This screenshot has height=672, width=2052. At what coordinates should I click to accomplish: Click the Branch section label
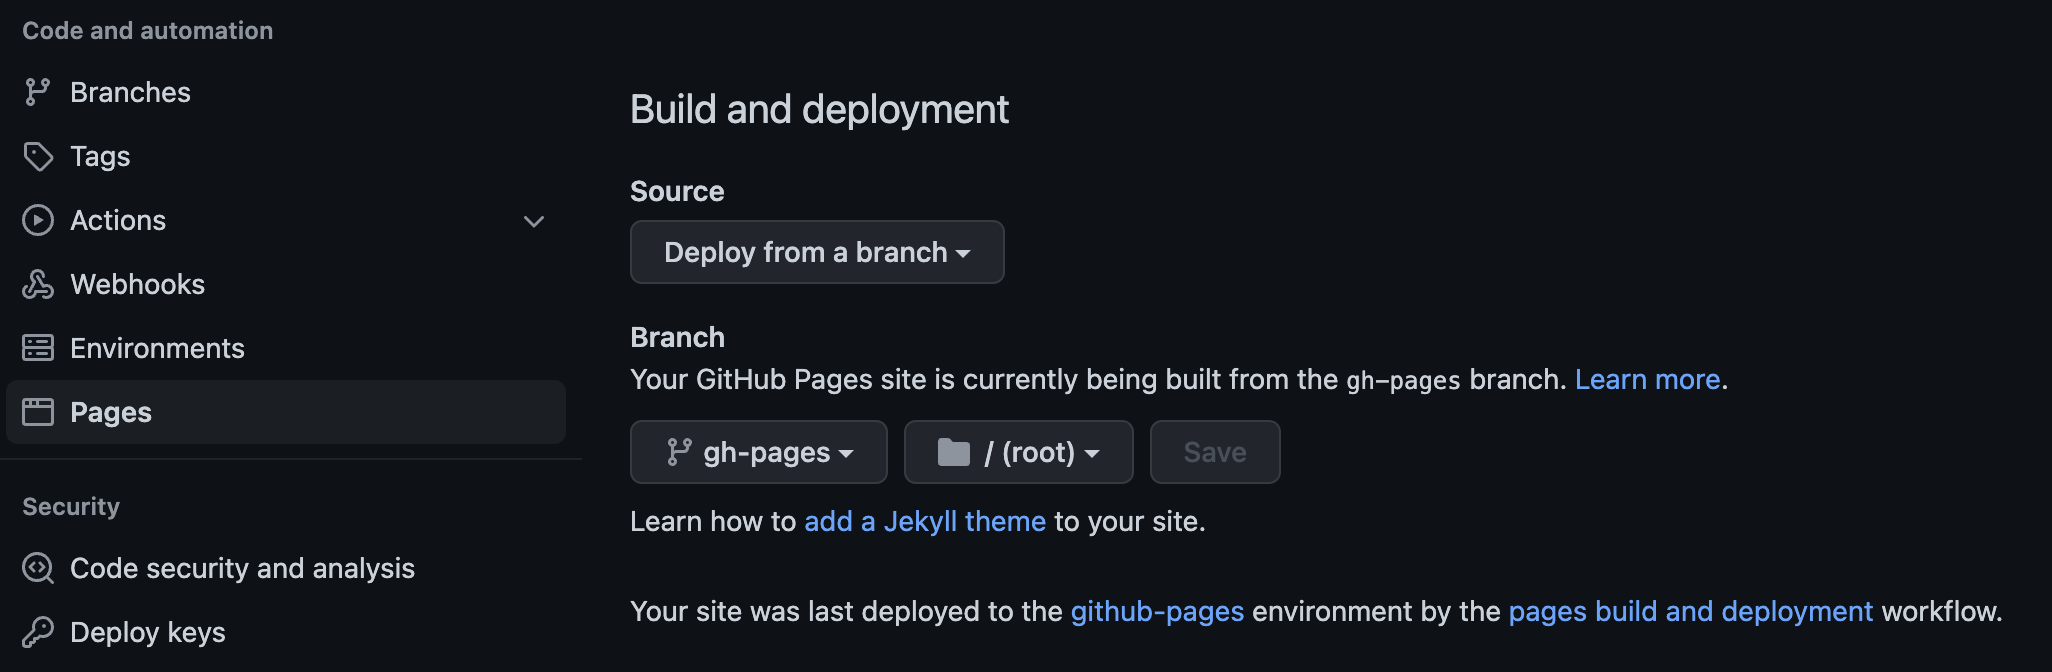coord(677,337)
